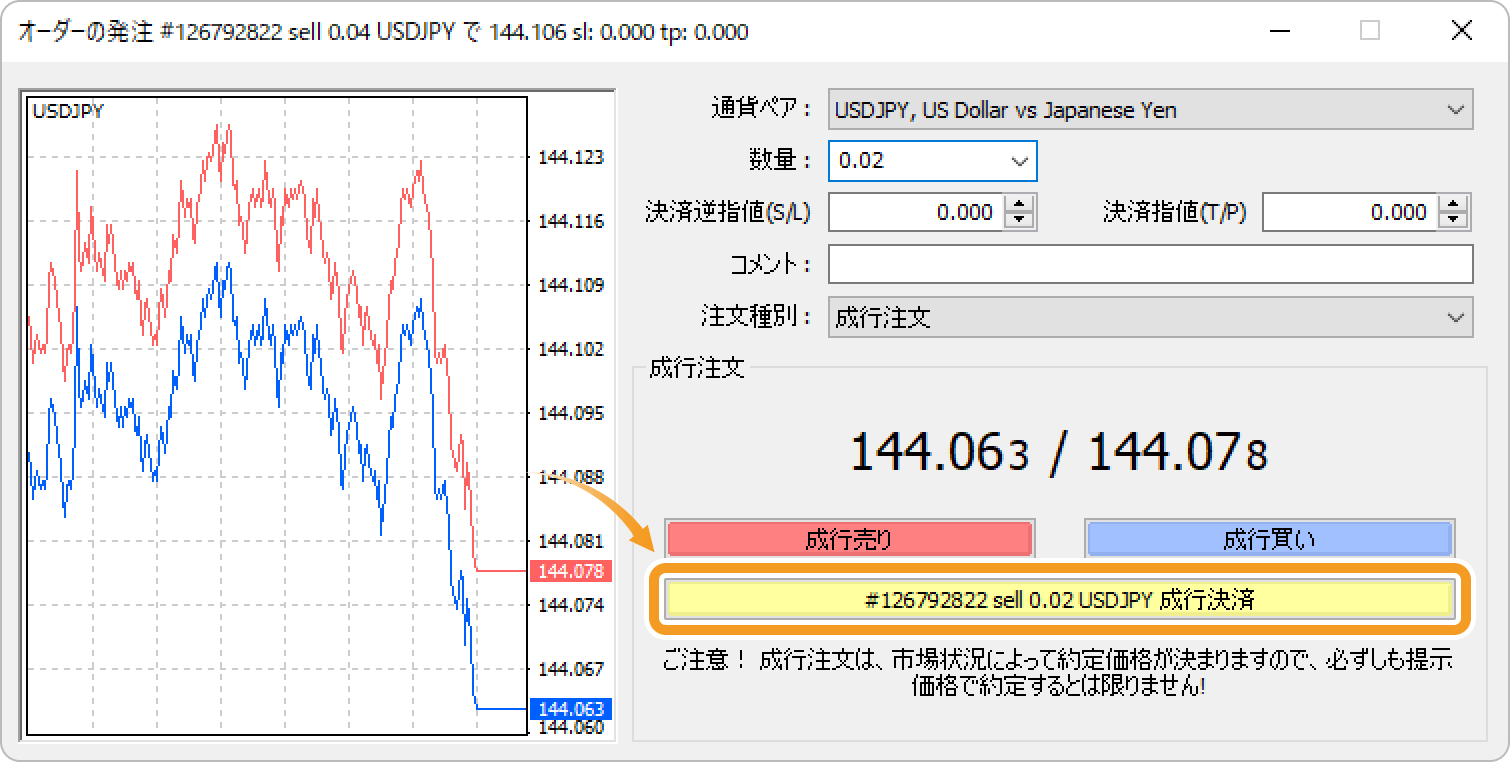Viewport: 1510px width, 762px height.
Task: Click inside the T/P value field
Action: coord(1350,212)
